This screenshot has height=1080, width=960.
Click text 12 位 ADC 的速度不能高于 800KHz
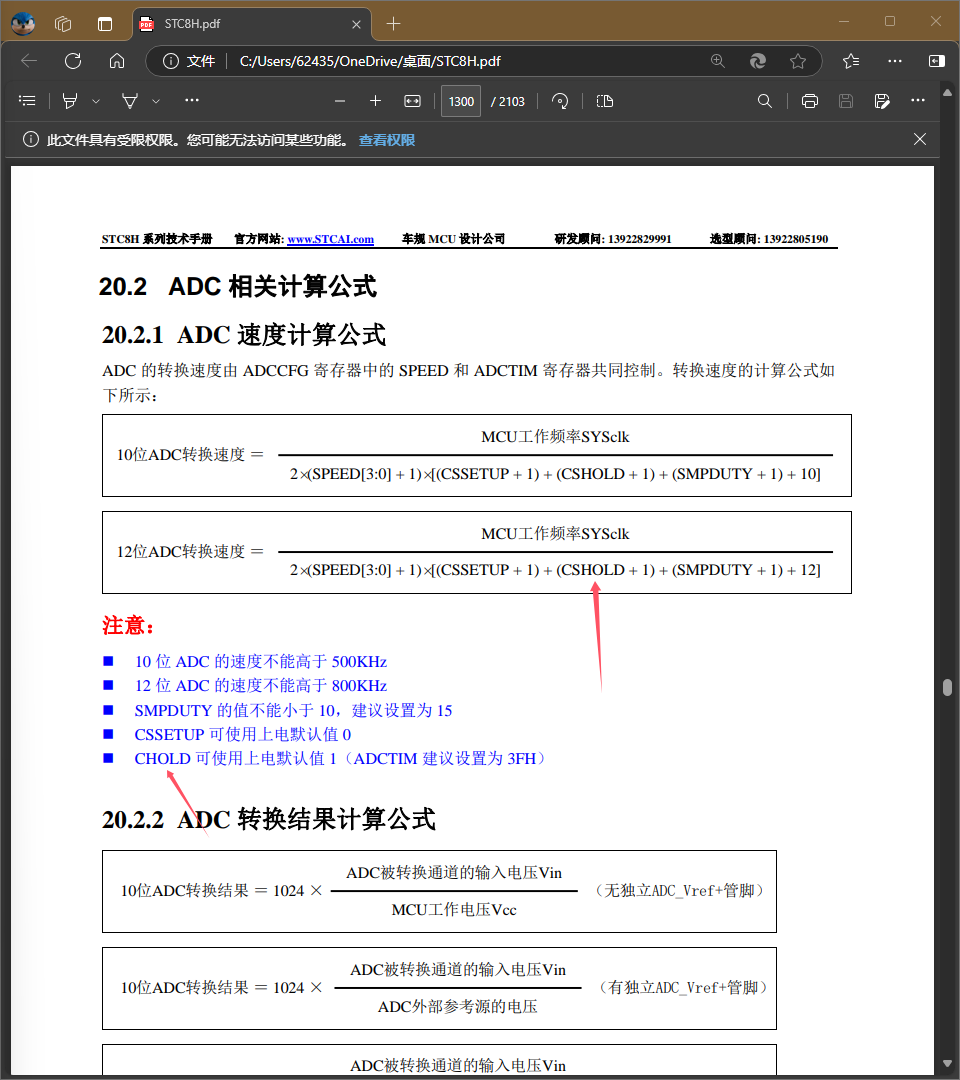tap(260, 686)
